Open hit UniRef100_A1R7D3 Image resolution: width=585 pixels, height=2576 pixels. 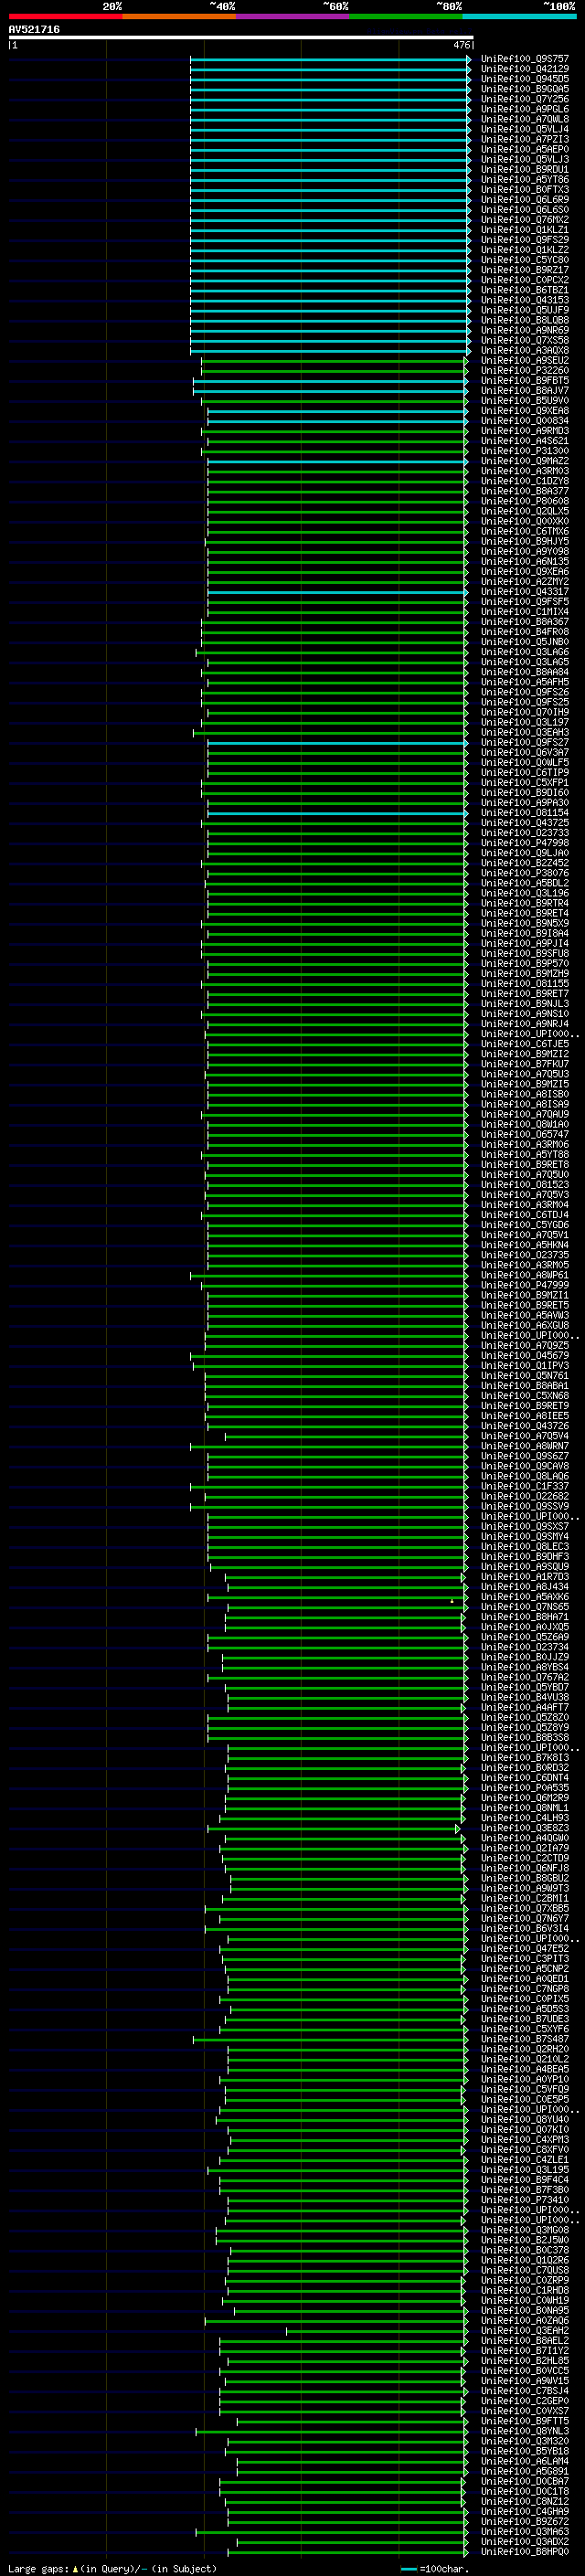[525, 1576]
